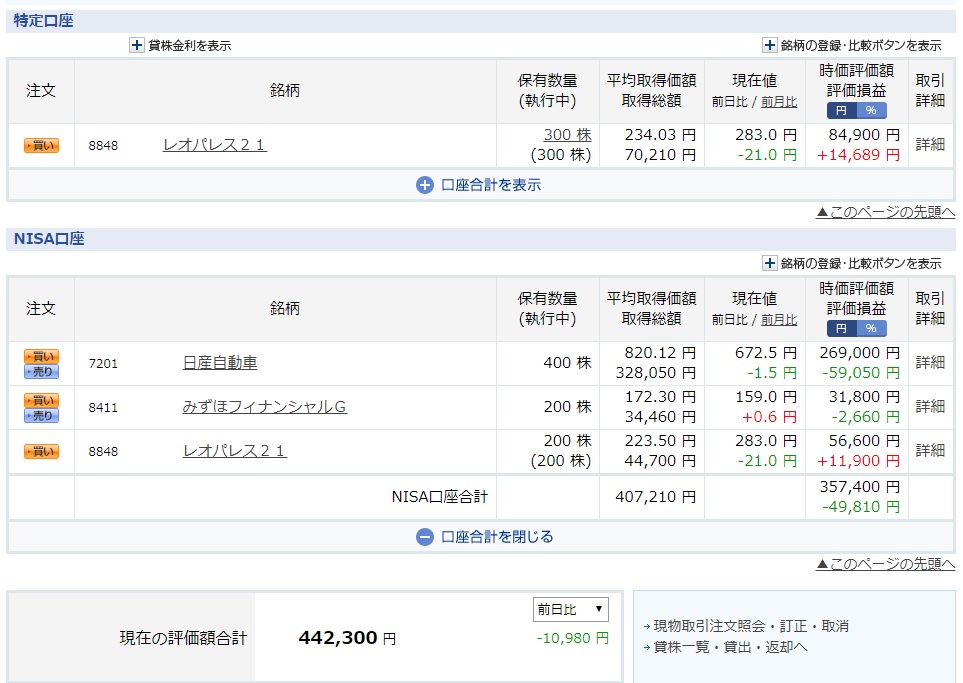Click 前月比 link in NISA口座 header
The width and height of the screenshot is (963, 683).
(779, 320)
